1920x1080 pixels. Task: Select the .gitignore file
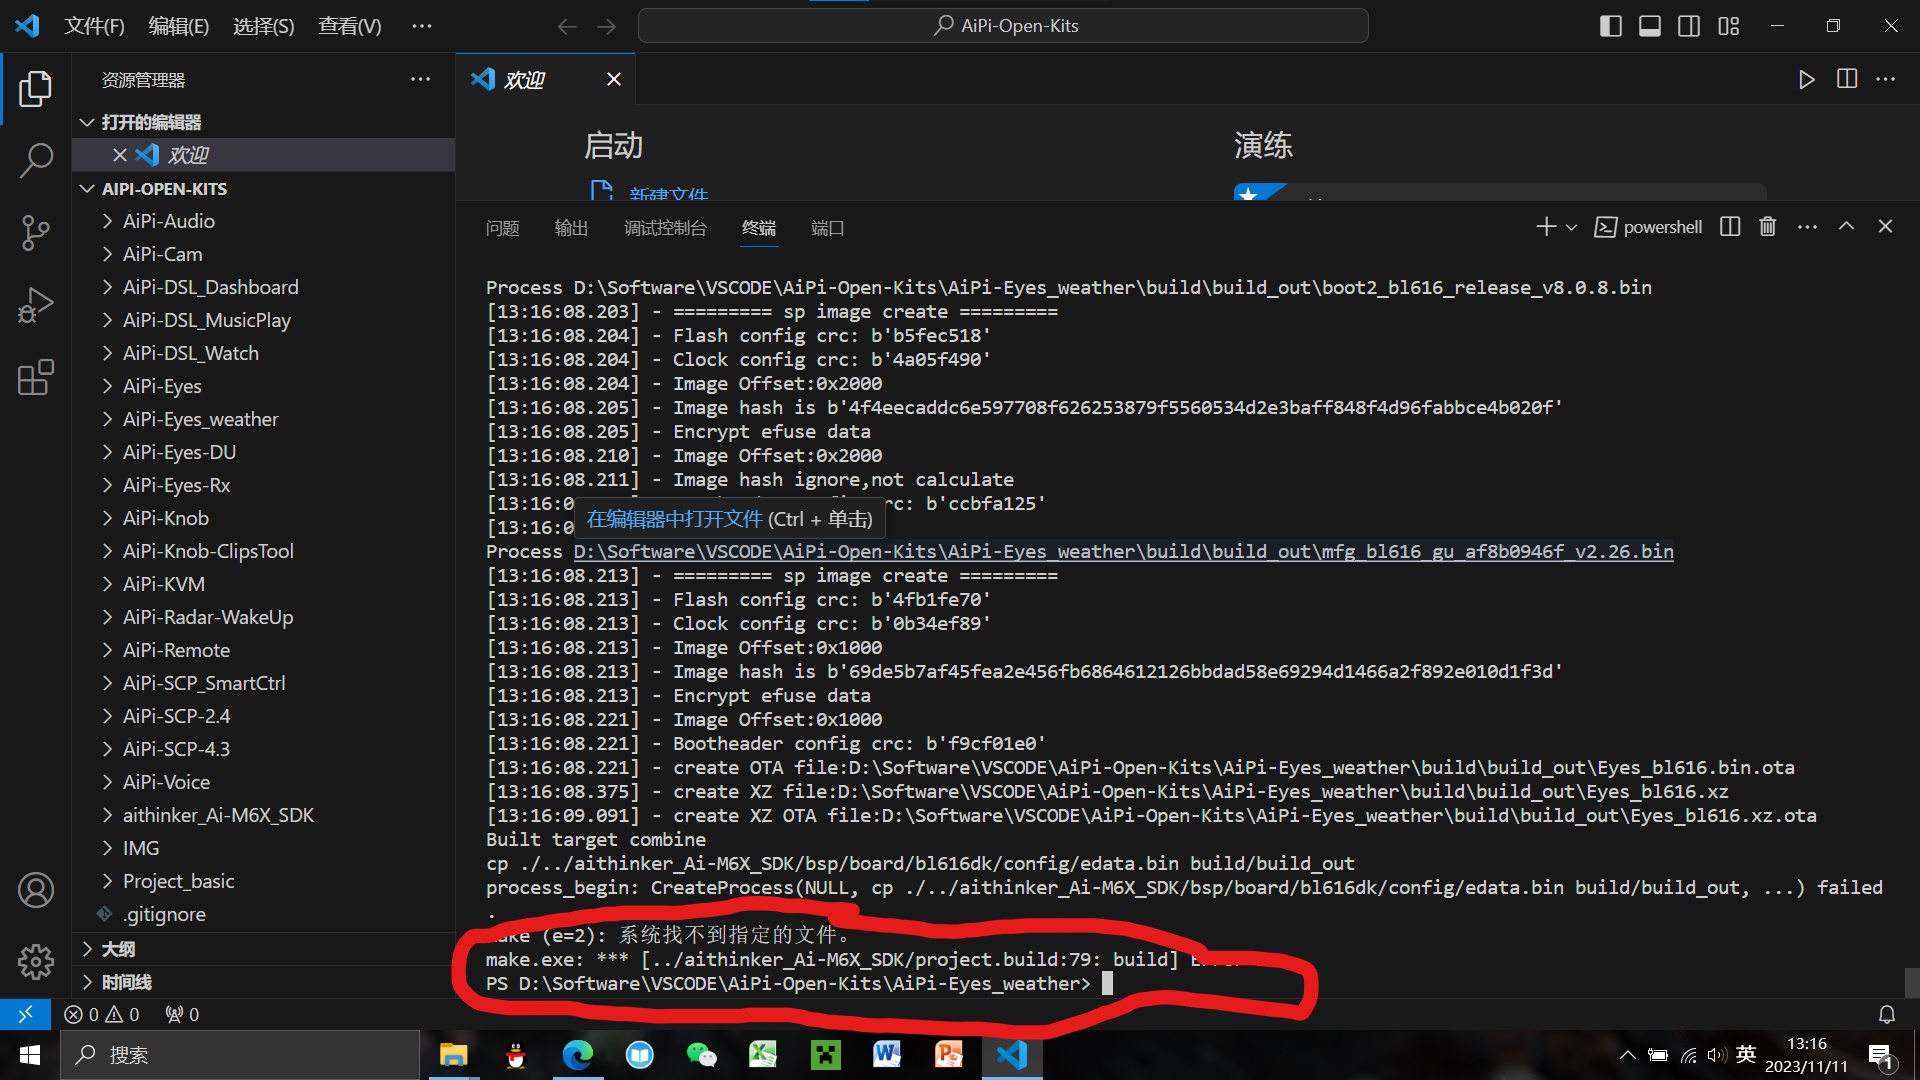click(x=265, y=914)
